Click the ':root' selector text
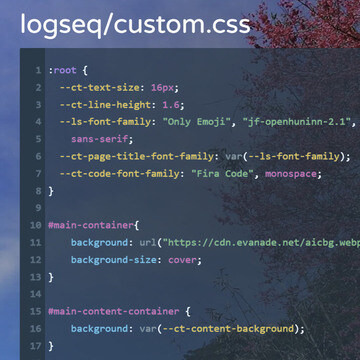Screen dimensions: 360x360 [62, 70]
